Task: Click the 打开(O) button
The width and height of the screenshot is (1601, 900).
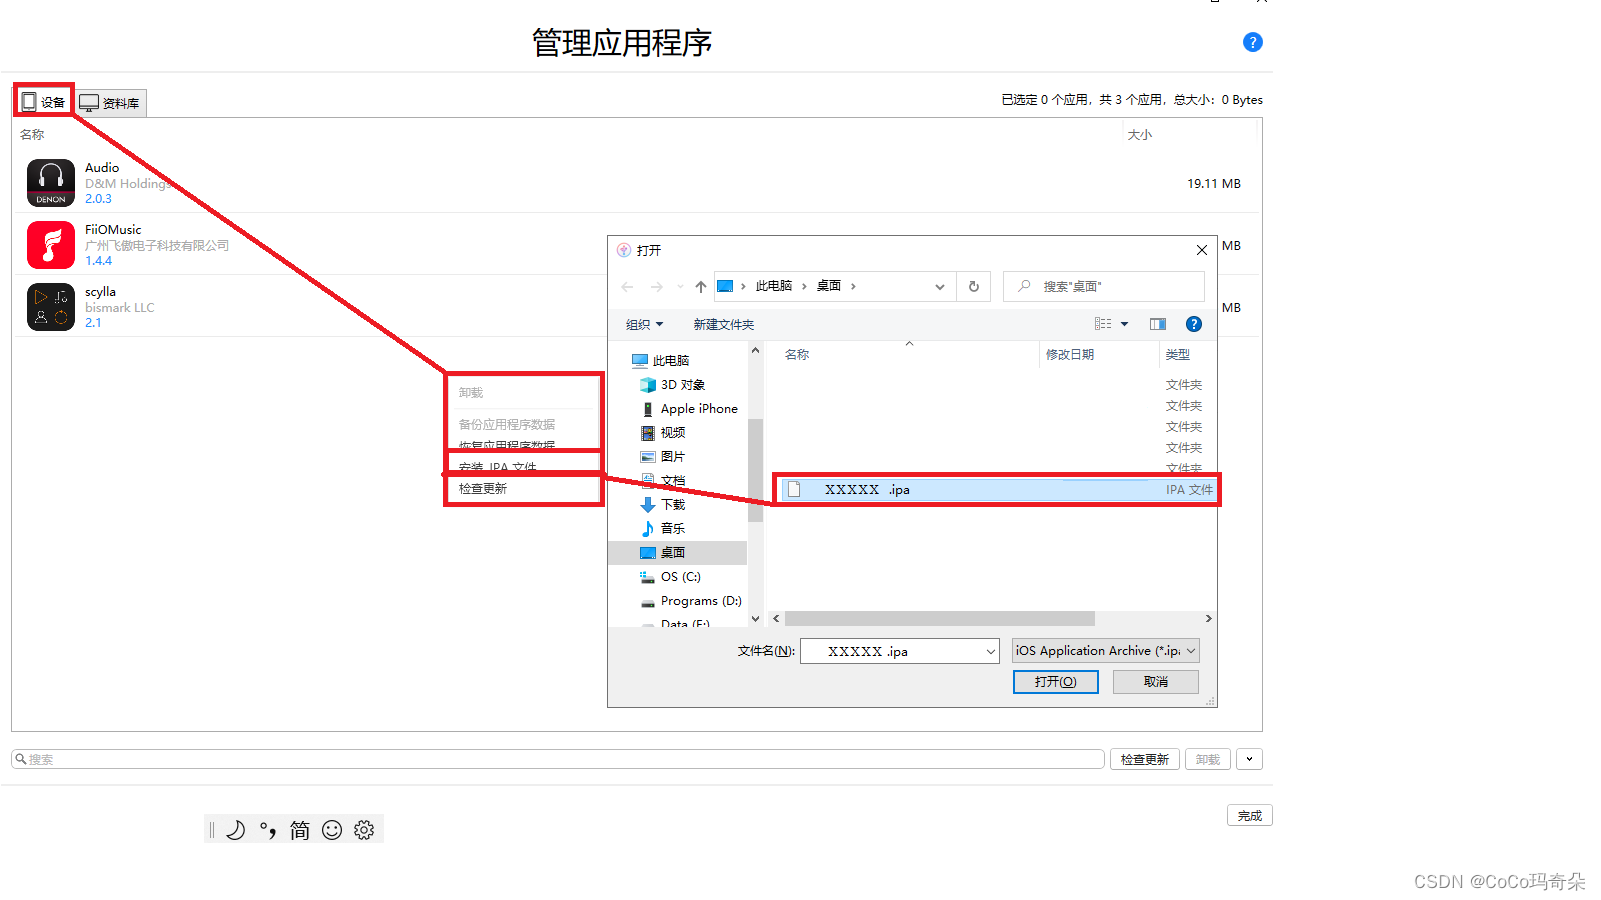Action: point(1056,682)
